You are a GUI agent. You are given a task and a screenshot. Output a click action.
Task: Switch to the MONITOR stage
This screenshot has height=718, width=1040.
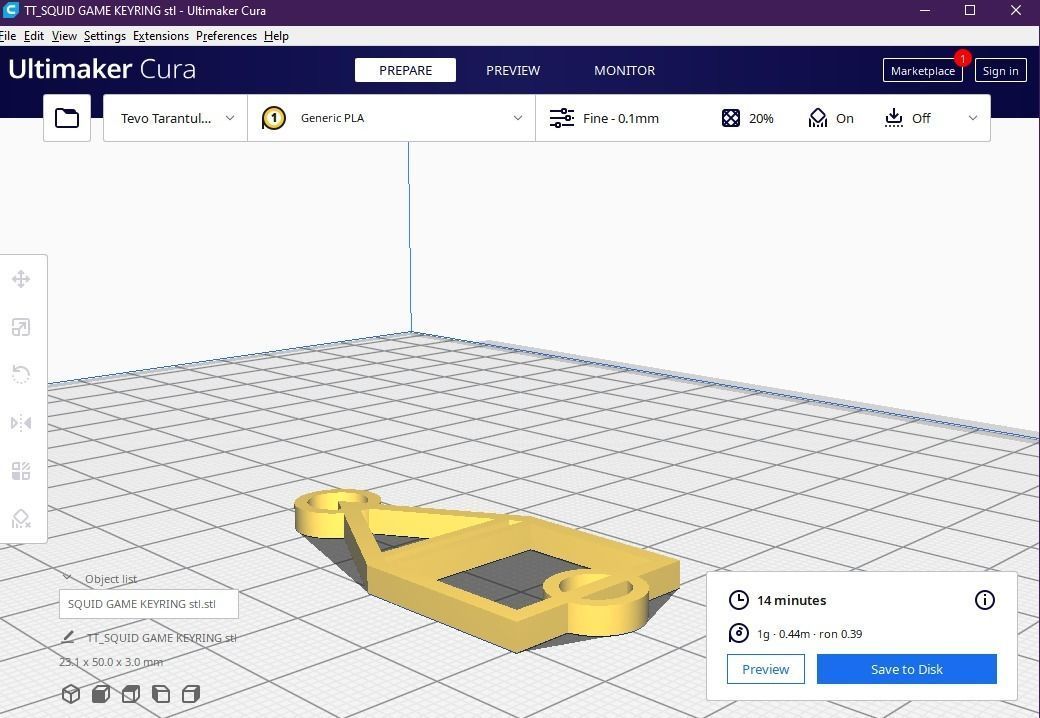tap(624, 70)
